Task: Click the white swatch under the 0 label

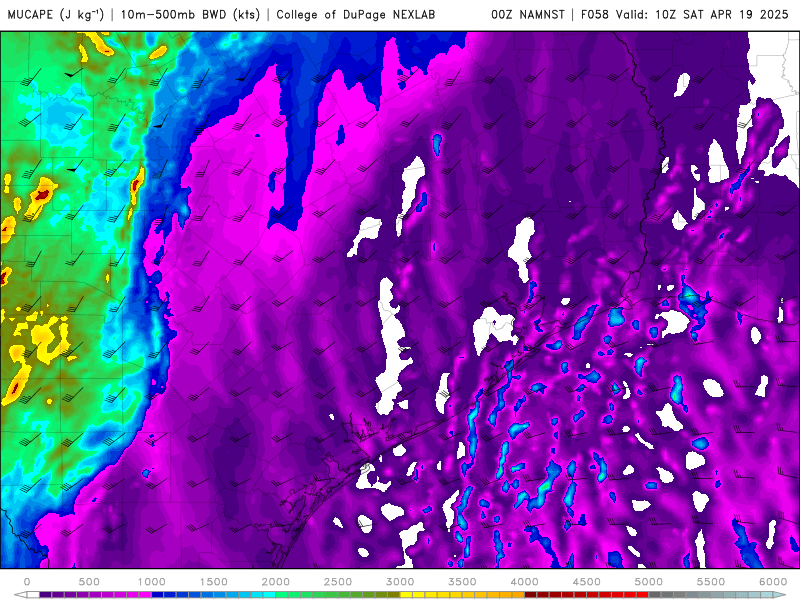Action: coord(33,595)
